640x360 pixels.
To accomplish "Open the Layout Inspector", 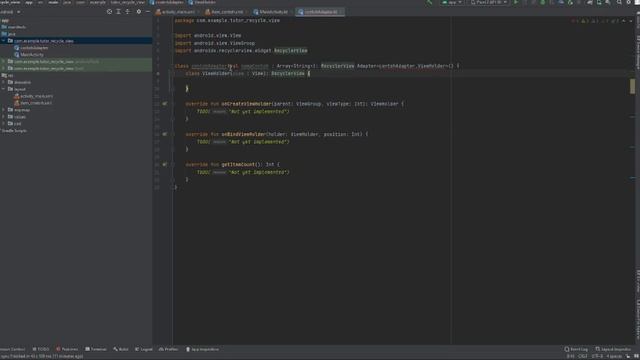I will (x=613, y=349).
